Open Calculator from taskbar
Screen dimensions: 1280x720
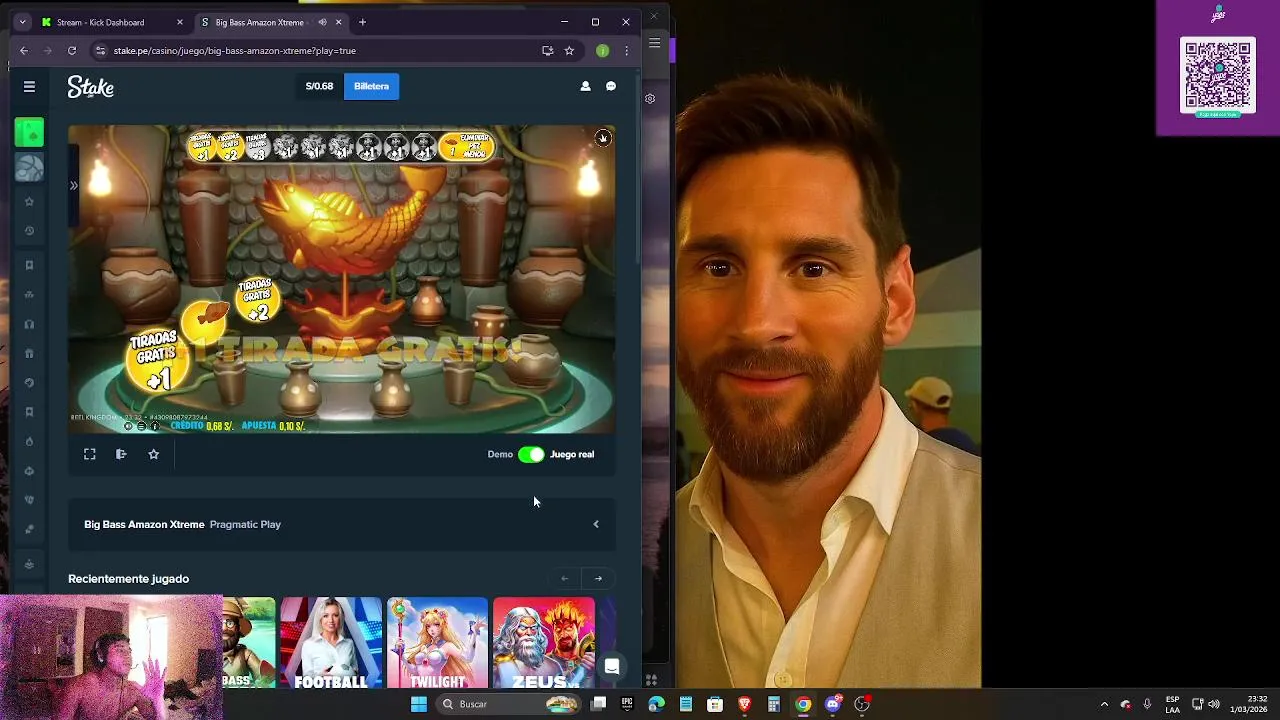(x=773, y=704)
